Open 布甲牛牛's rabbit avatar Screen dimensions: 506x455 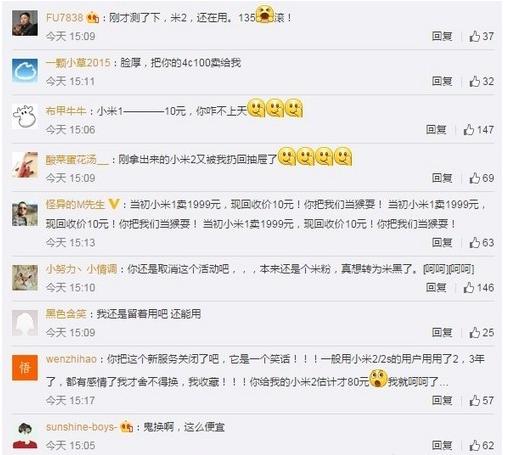click(x=25, y=116)
